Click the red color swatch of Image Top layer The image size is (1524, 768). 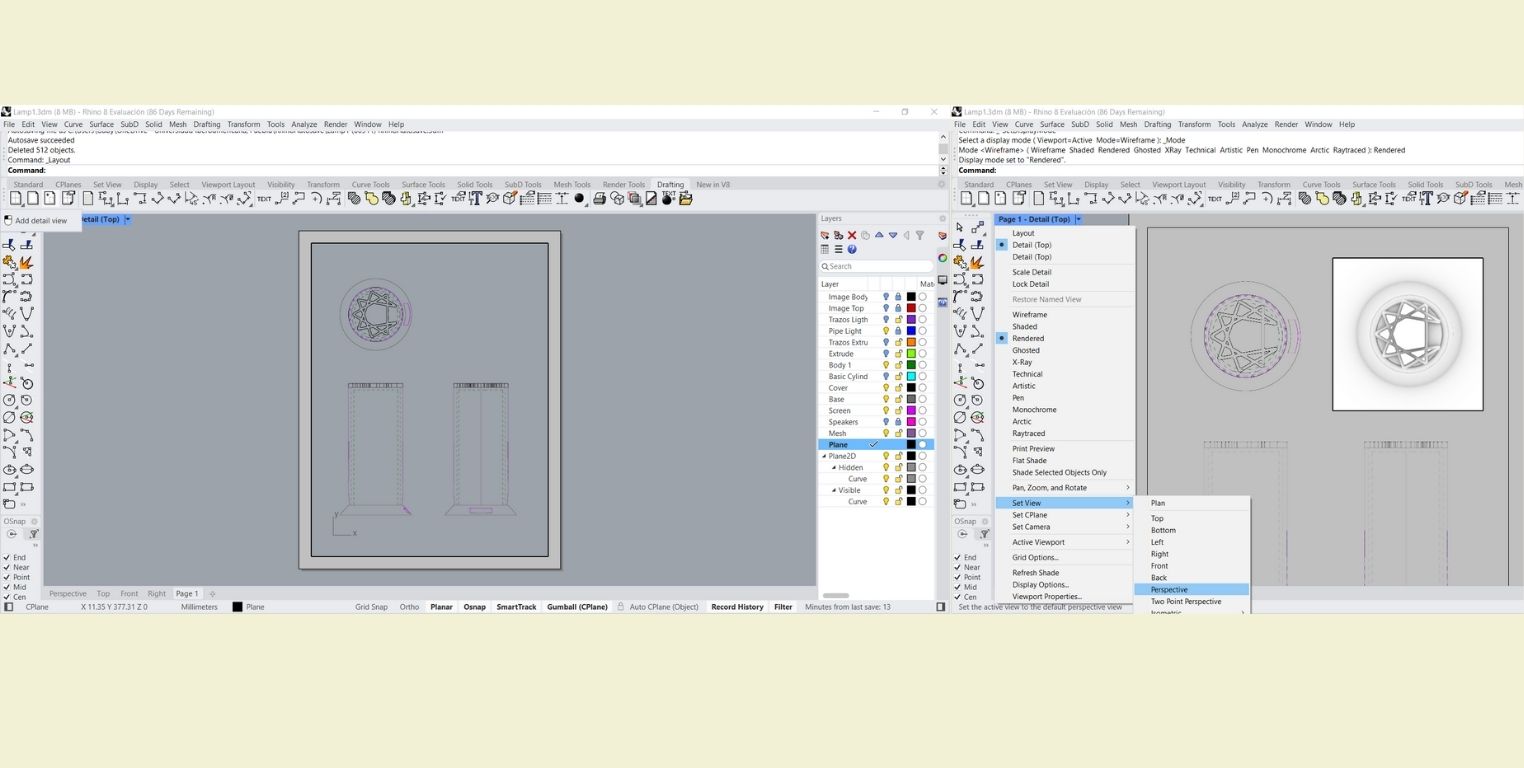(x=911, y=308)
